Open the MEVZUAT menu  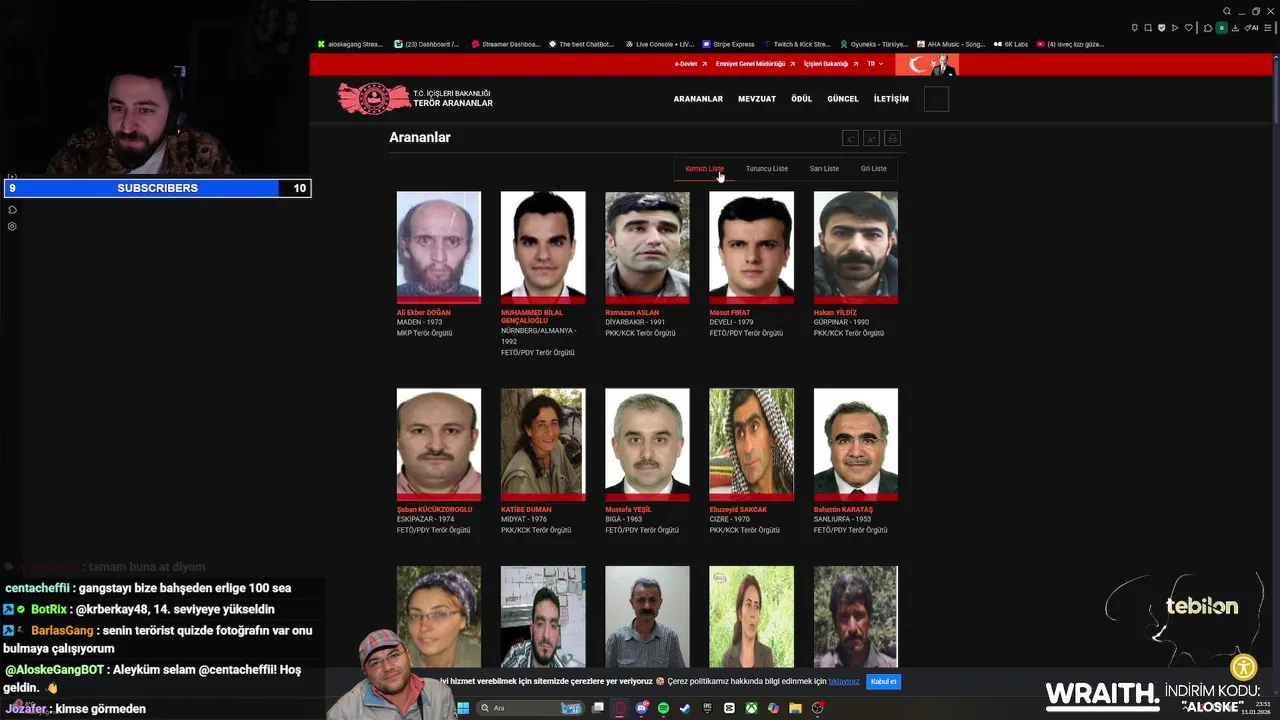click(757, 99)
